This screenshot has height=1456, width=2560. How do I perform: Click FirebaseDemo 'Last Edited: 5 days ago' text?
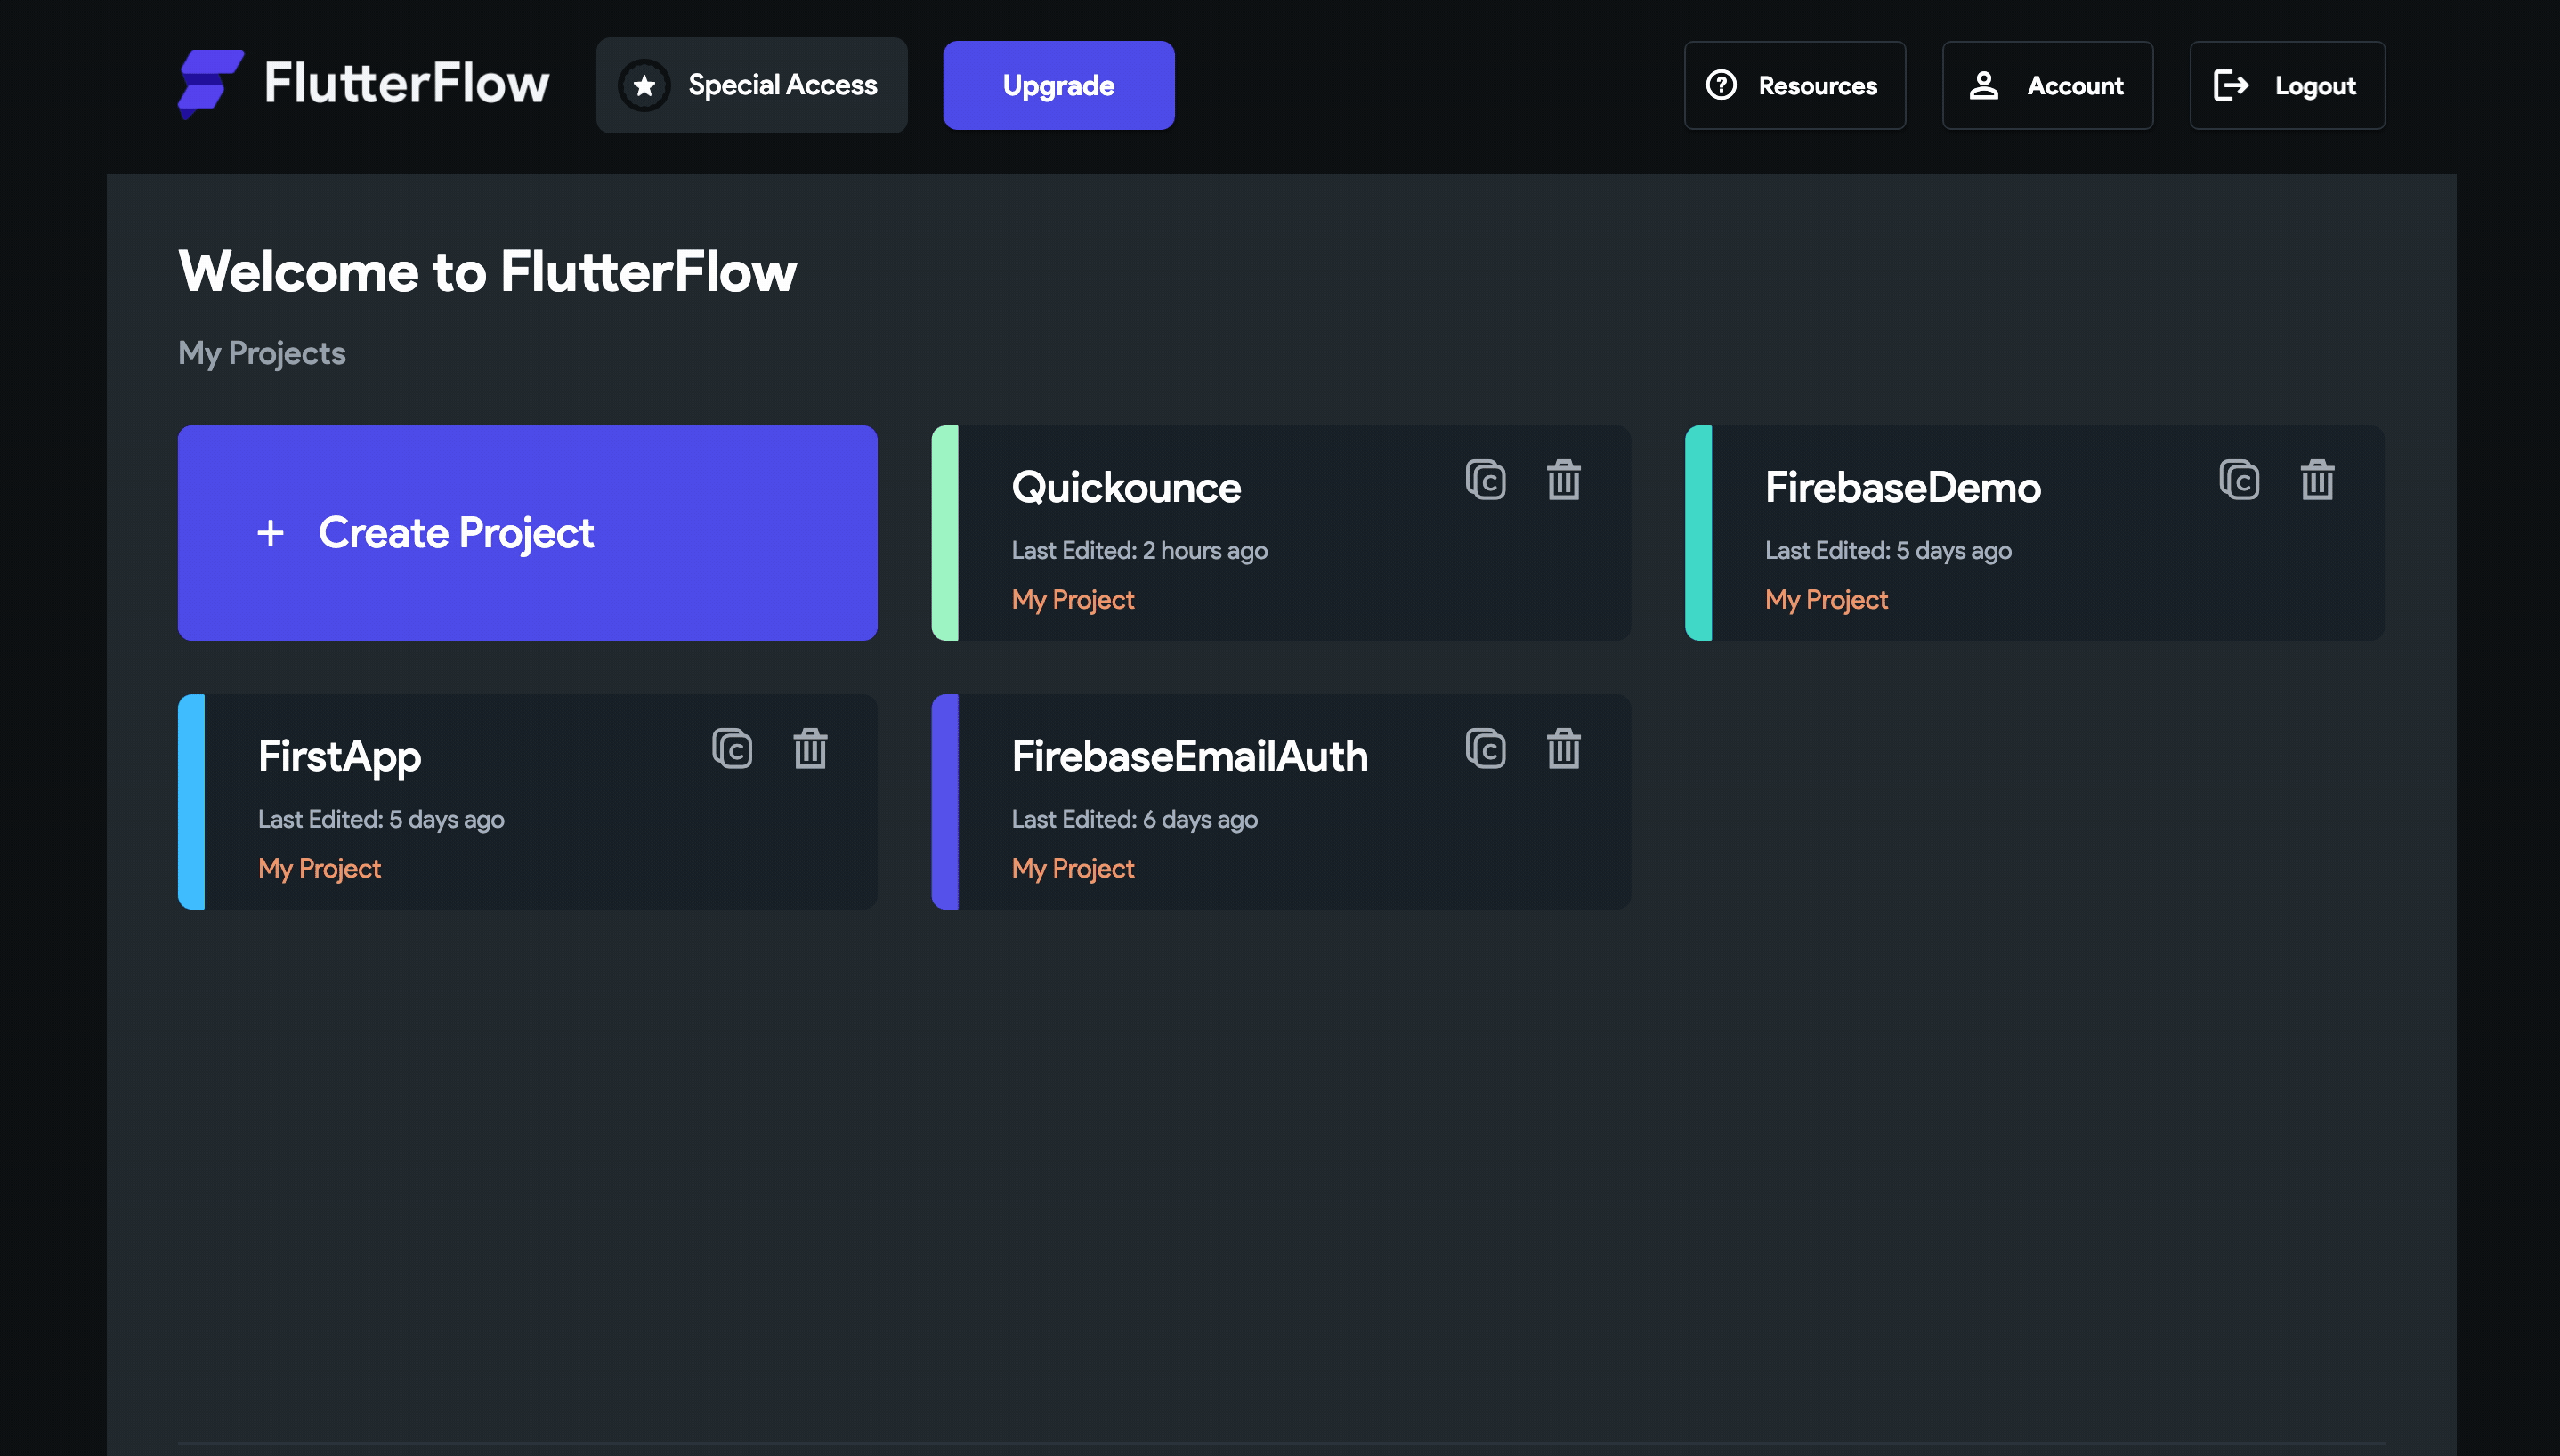(1889, 551)
